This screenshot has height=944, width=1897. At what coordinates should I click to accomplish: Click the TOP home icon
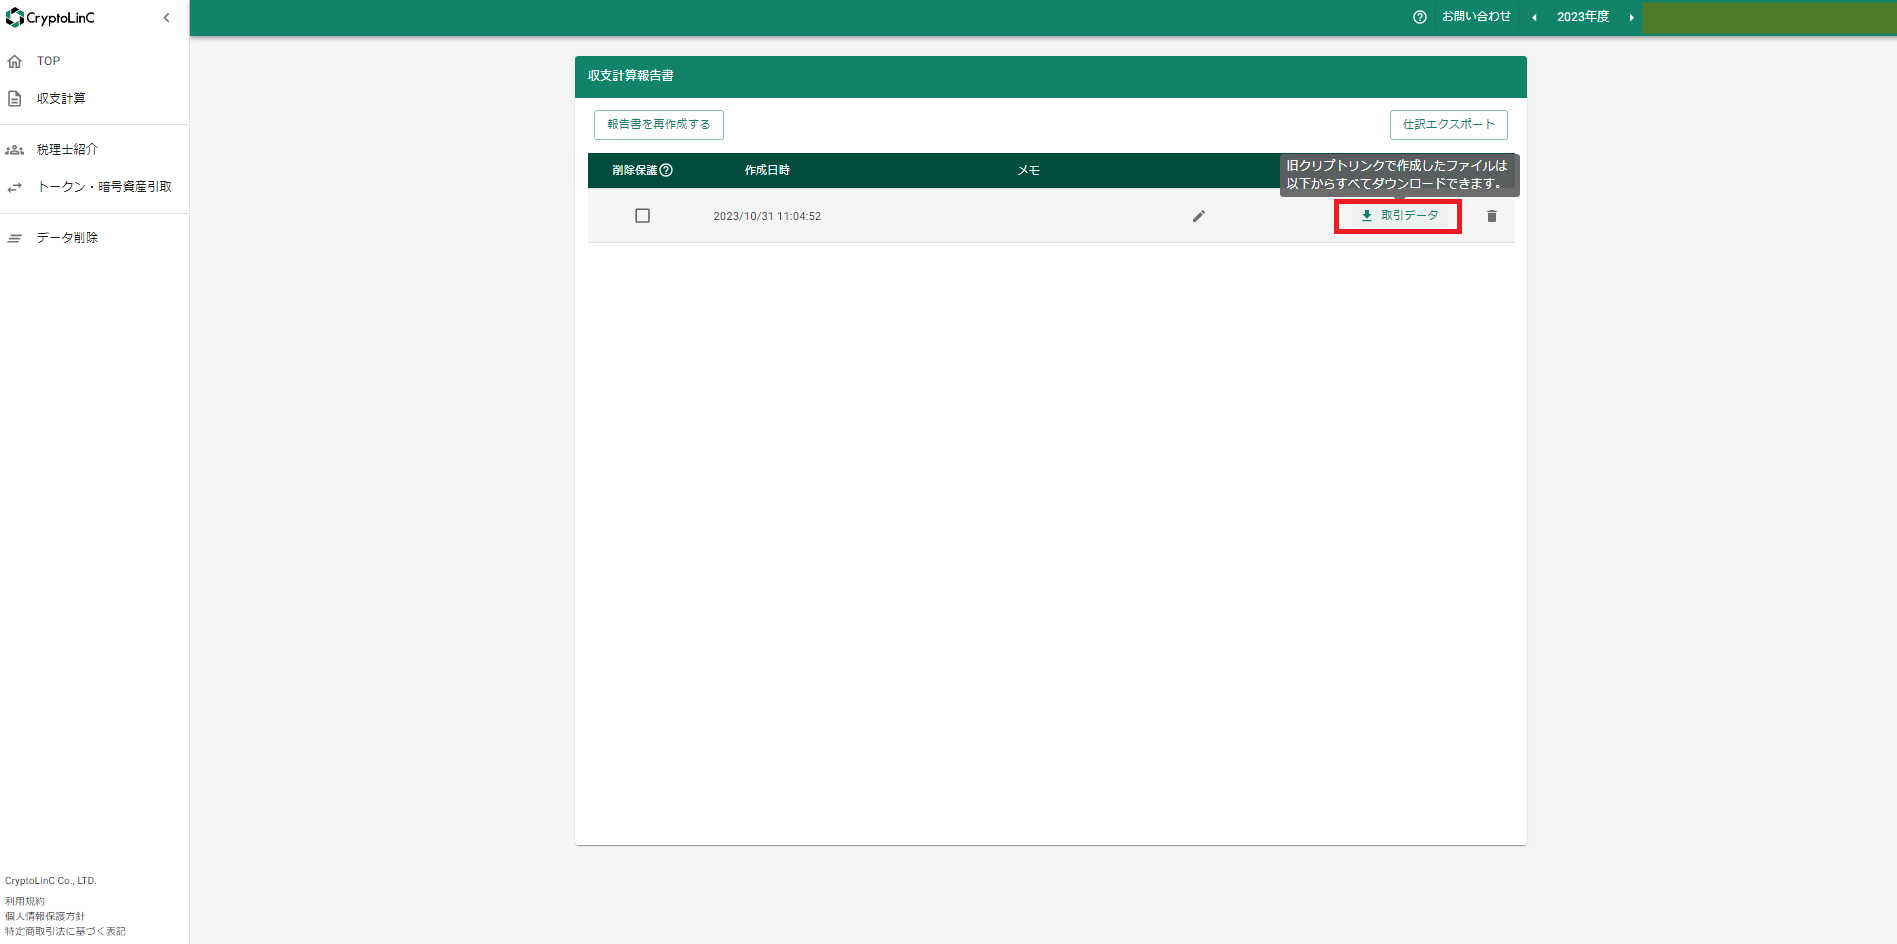(15, 62)
